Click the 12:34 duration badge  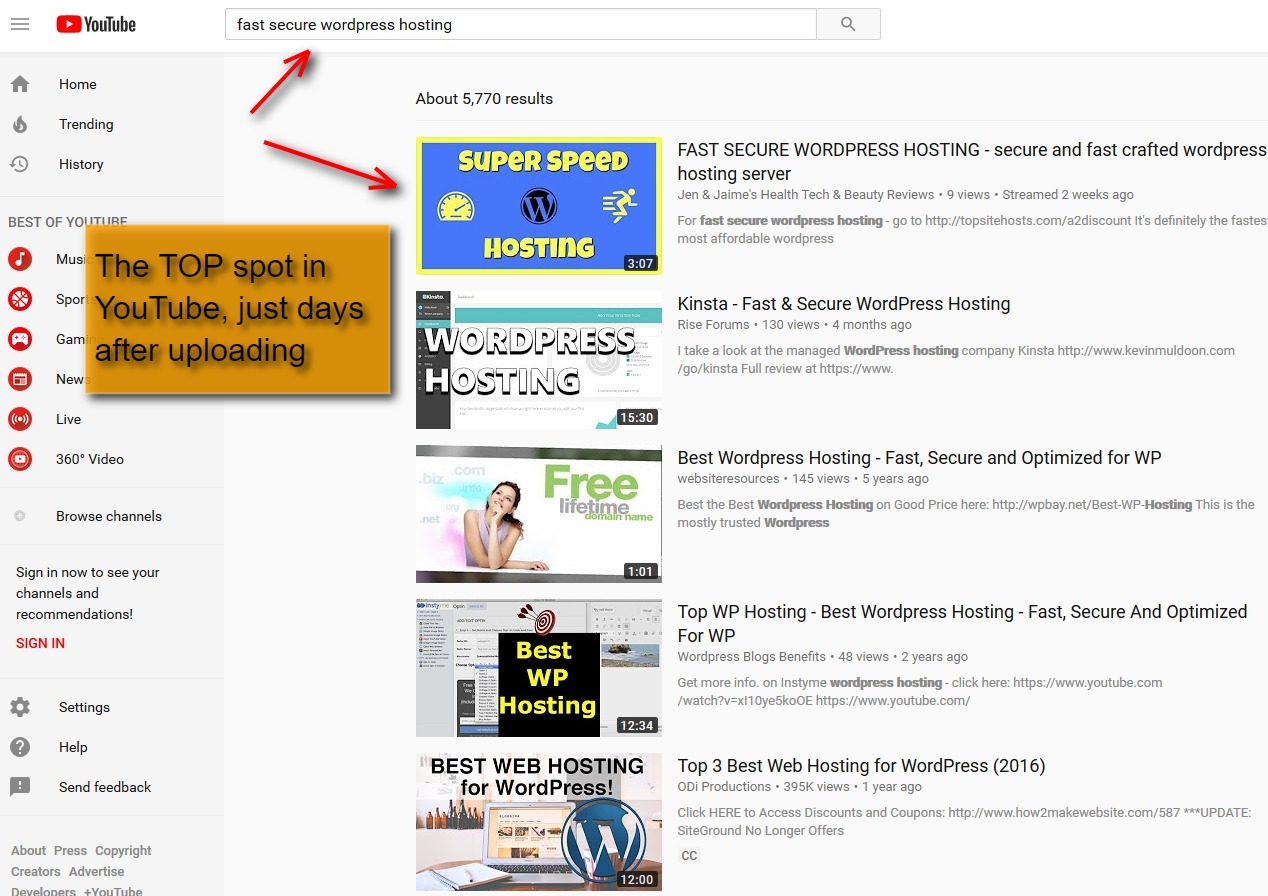pos(636,726)
